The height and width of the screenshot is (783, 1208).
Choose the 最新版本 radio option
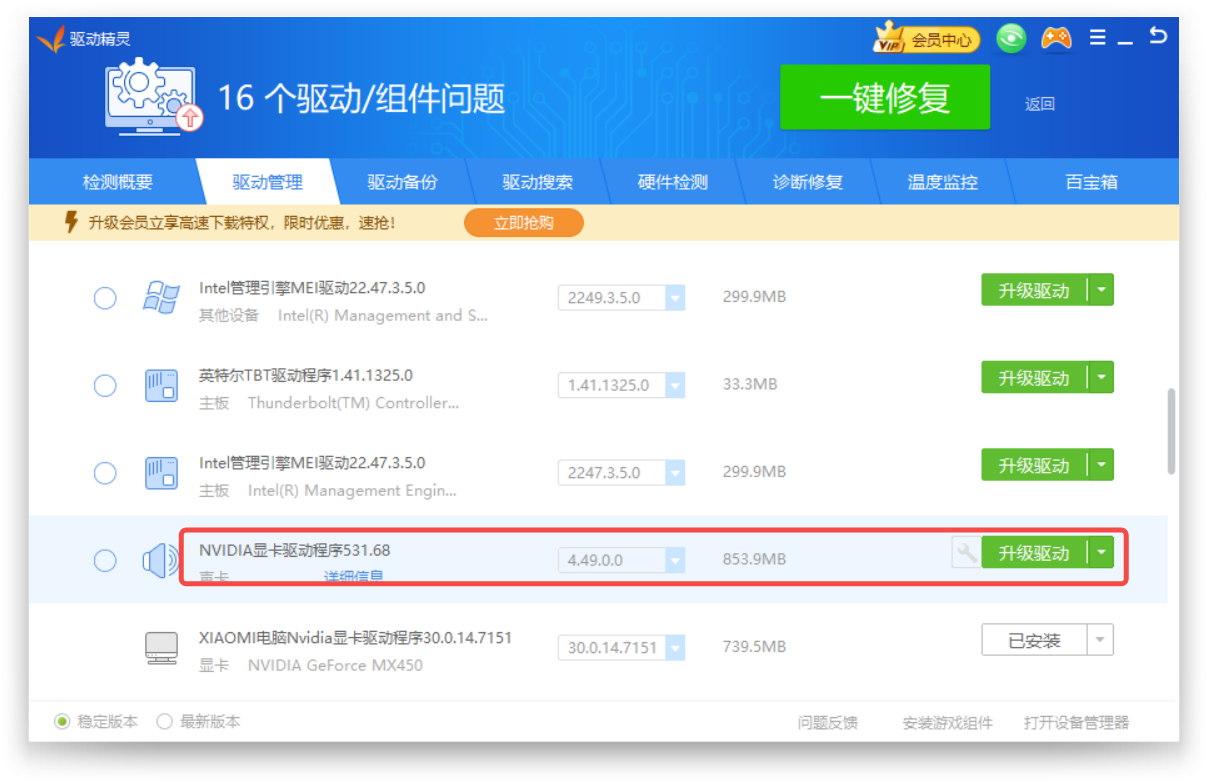click(x=165, y=721)
